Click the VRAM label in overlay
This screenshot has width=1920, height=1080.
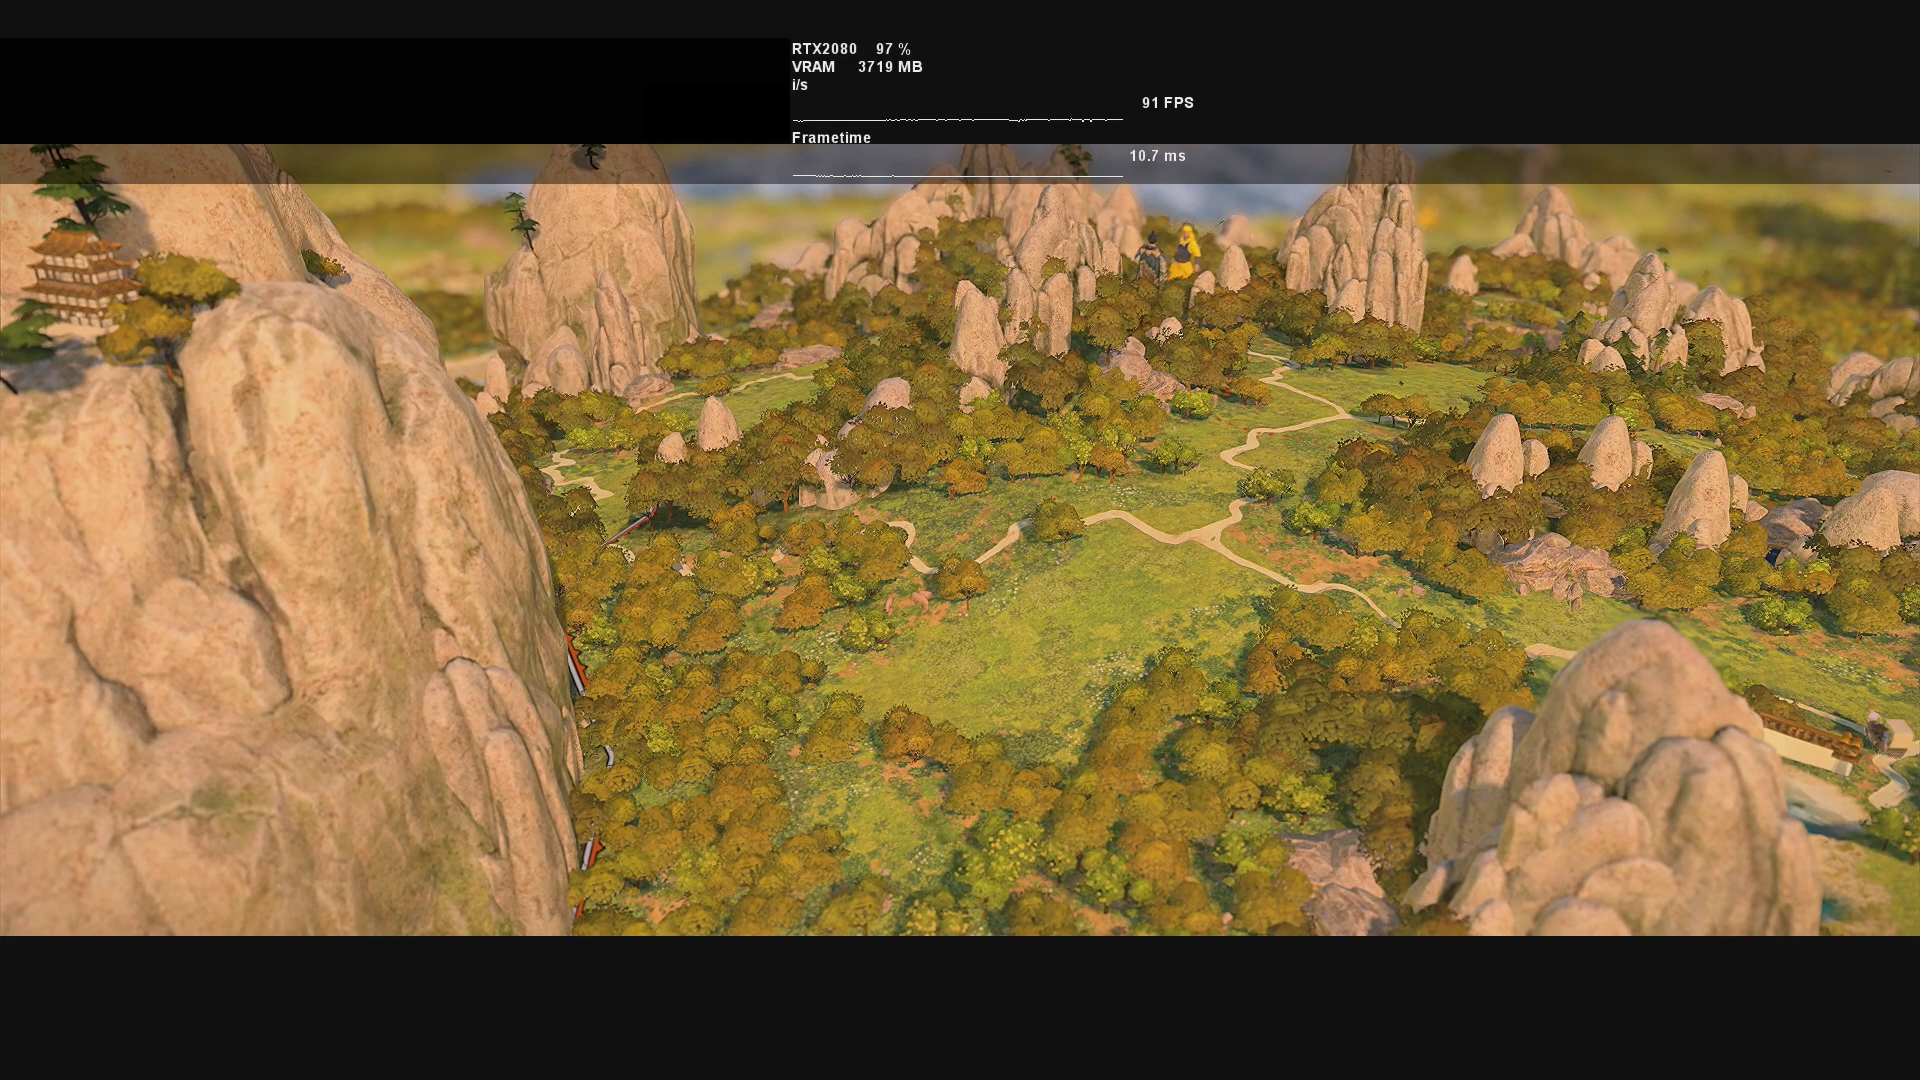coord(813,67)
